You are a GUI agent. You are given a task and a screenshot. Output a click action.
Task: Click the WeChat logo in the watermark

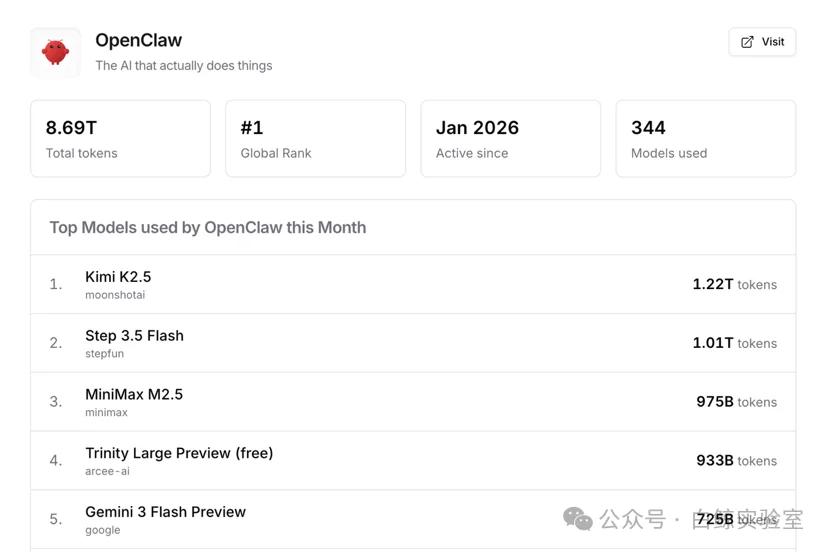point(577,519)
